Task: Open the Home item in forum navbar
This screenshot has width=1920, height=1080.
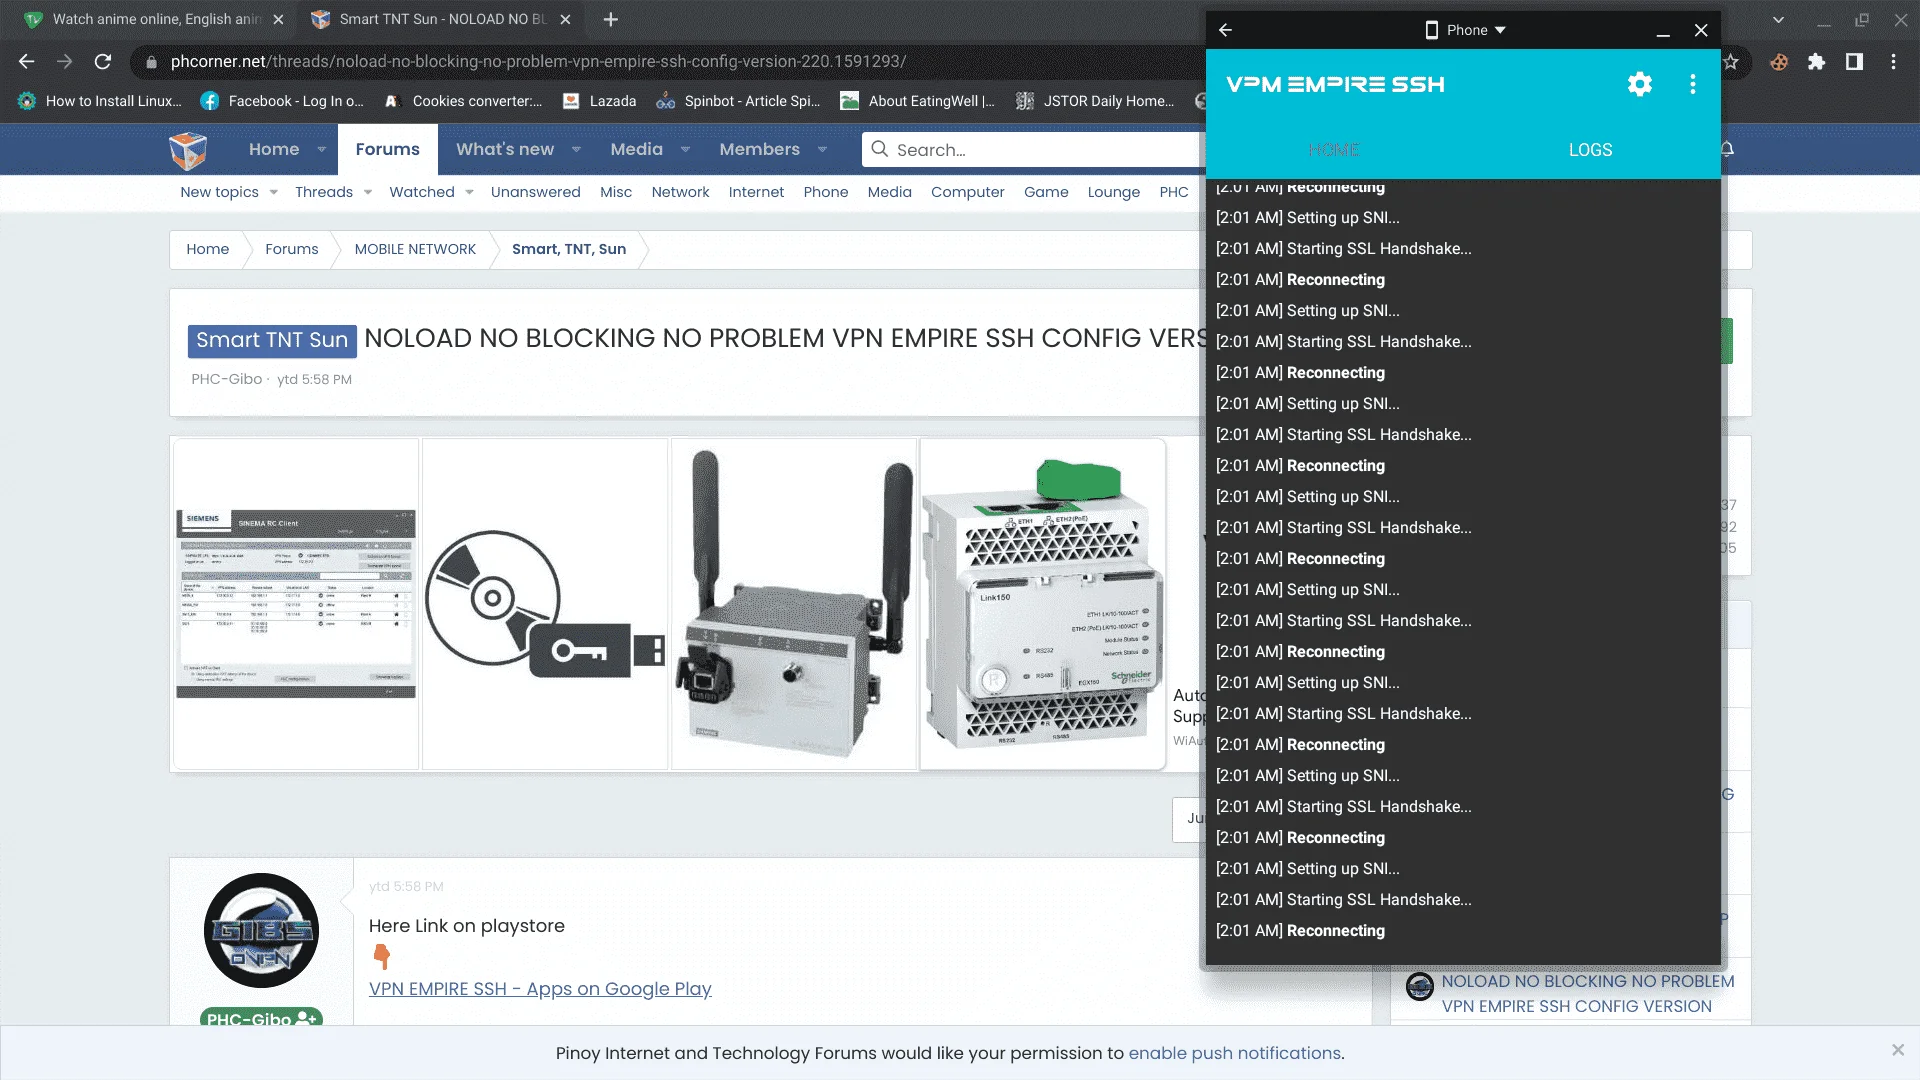Action: pos(274,149)
